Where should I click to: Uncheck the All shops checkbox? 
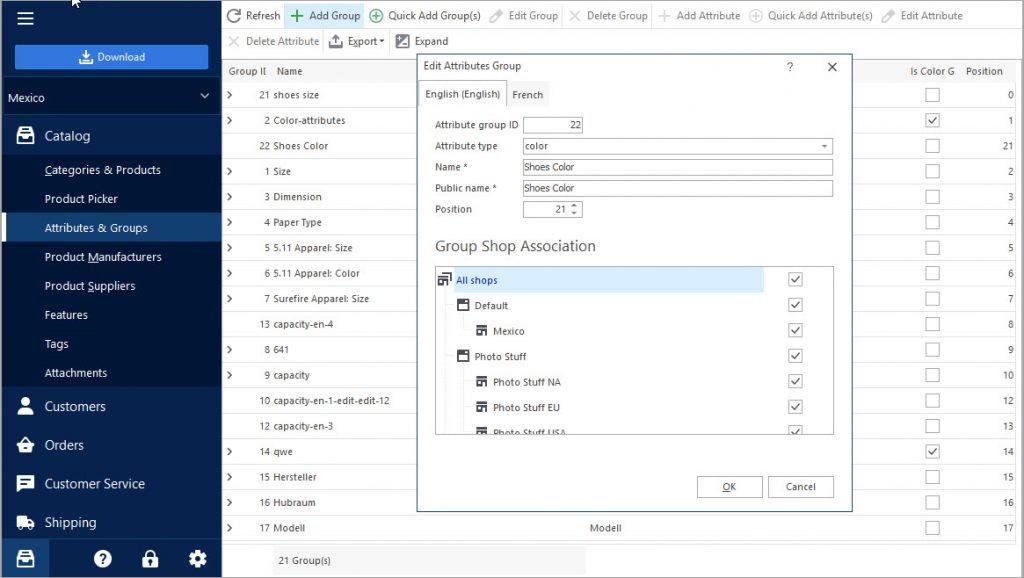(795, 280)
